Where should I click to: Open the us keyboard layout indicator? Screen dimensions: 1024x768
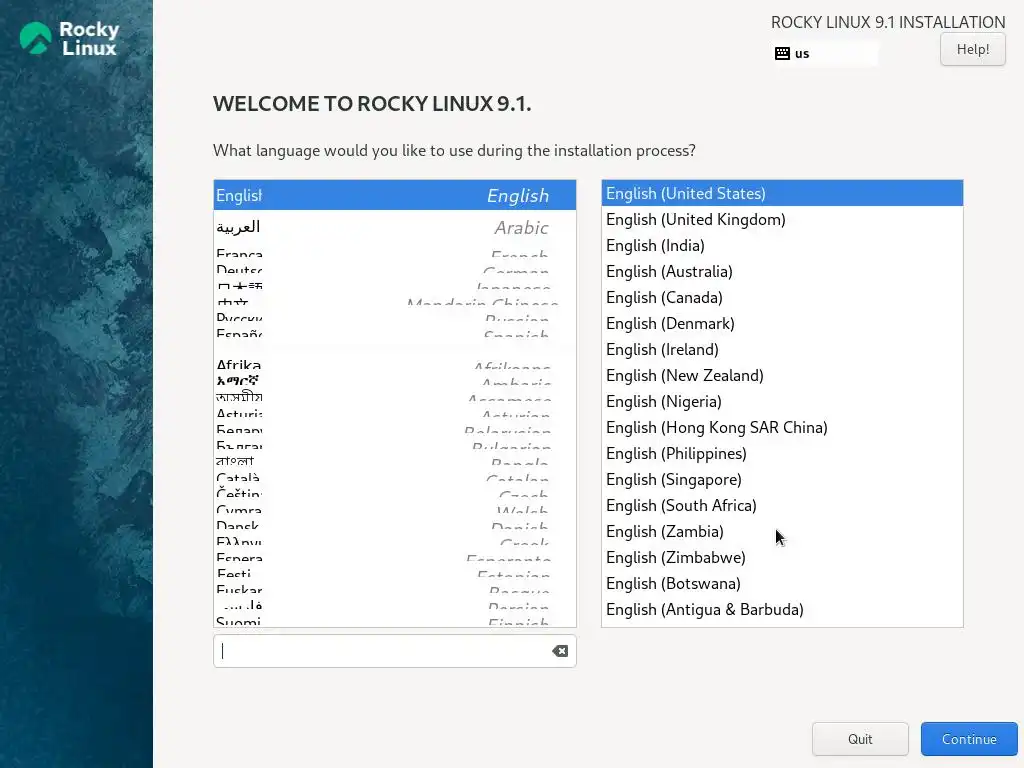(x=825, y=54)
